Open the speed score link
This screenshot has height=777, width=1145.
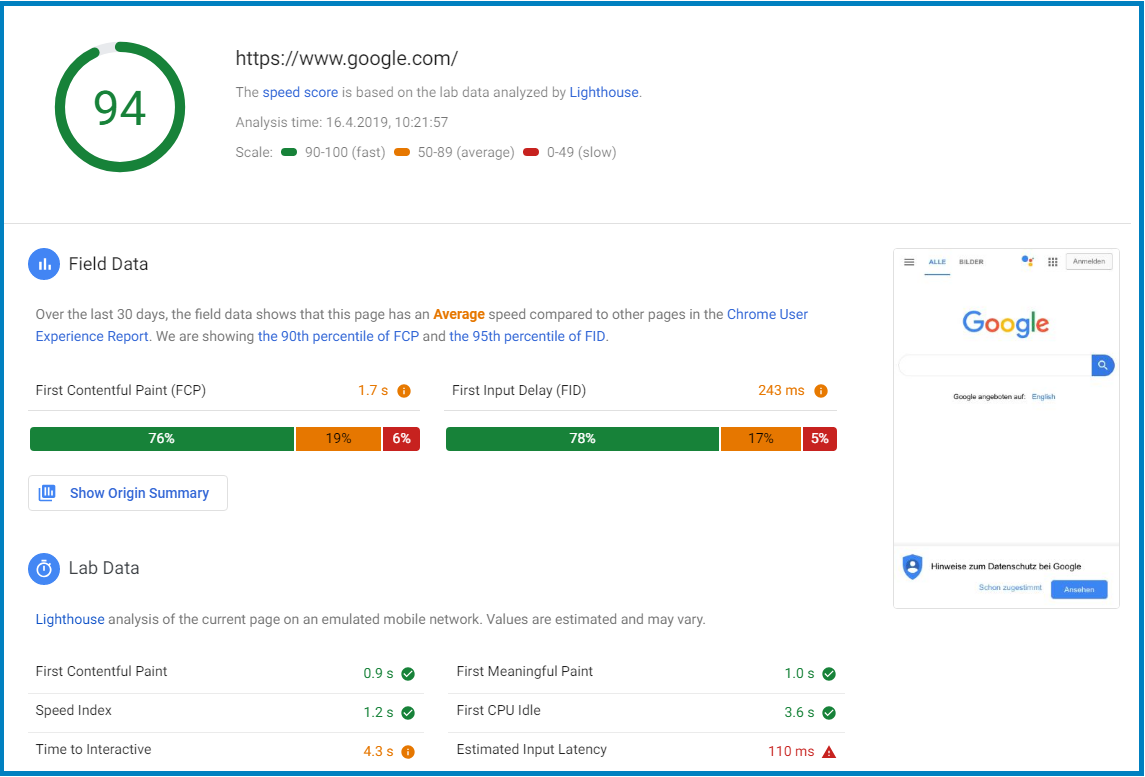tap(300, 93)
